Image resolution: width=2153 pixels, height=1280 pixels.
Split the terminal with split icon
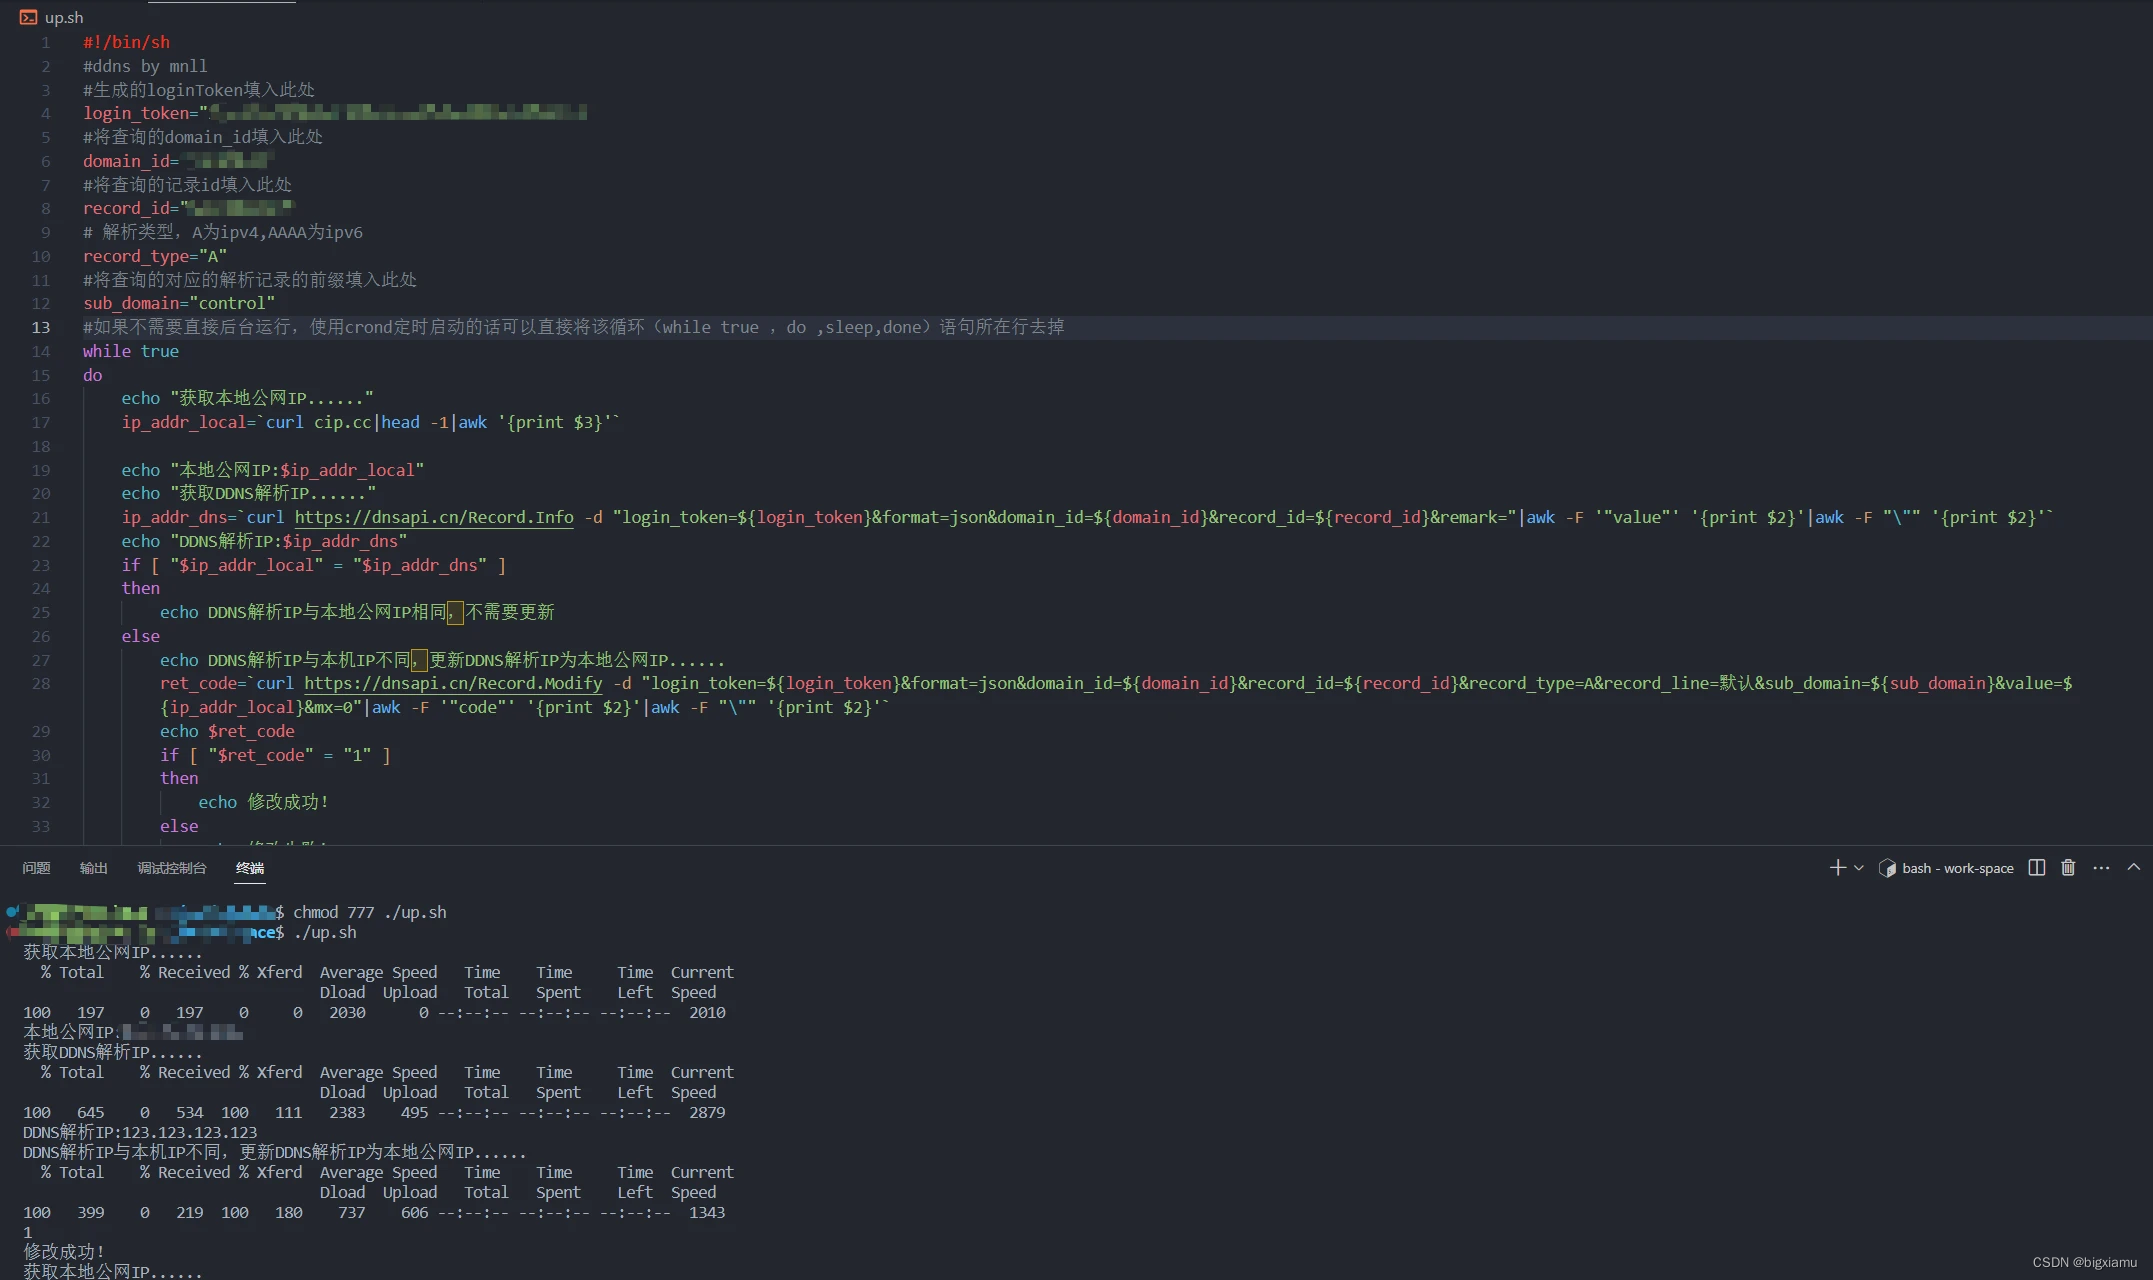pos(2036,868)
